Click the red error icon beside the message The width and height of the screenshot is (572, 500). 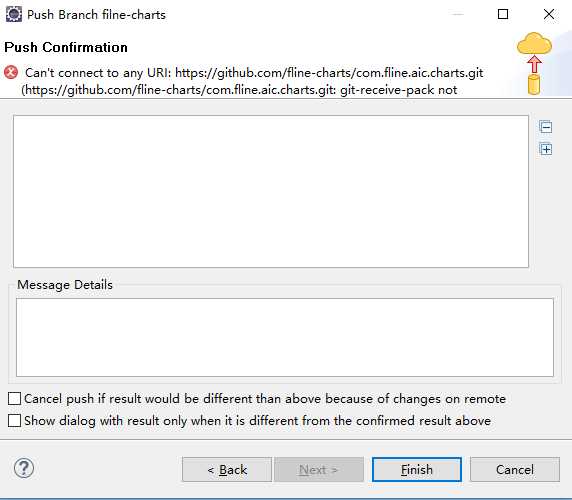point(11,72)
